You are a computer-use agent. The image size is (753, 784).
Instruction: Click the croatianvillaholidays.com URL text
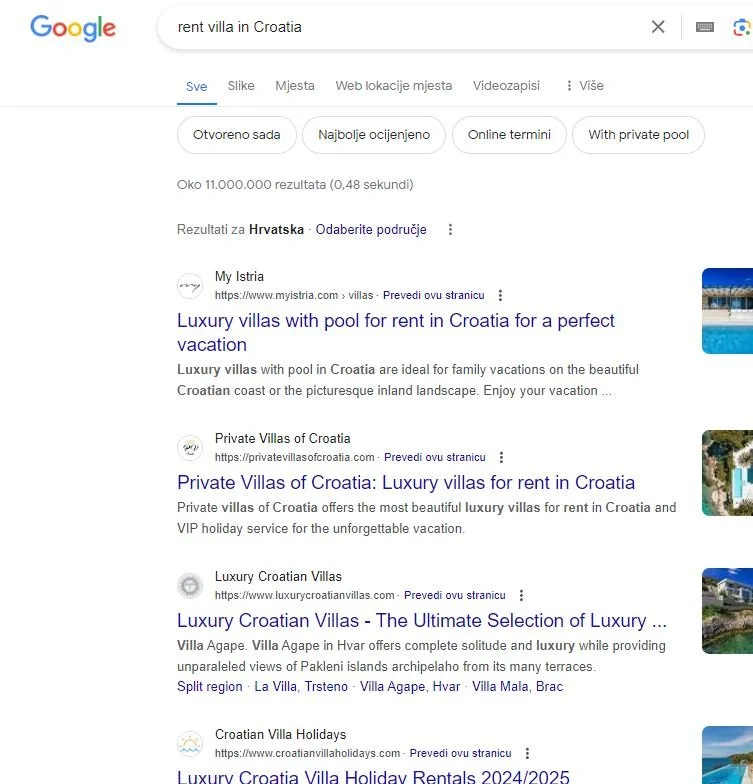tap(308, 754)
